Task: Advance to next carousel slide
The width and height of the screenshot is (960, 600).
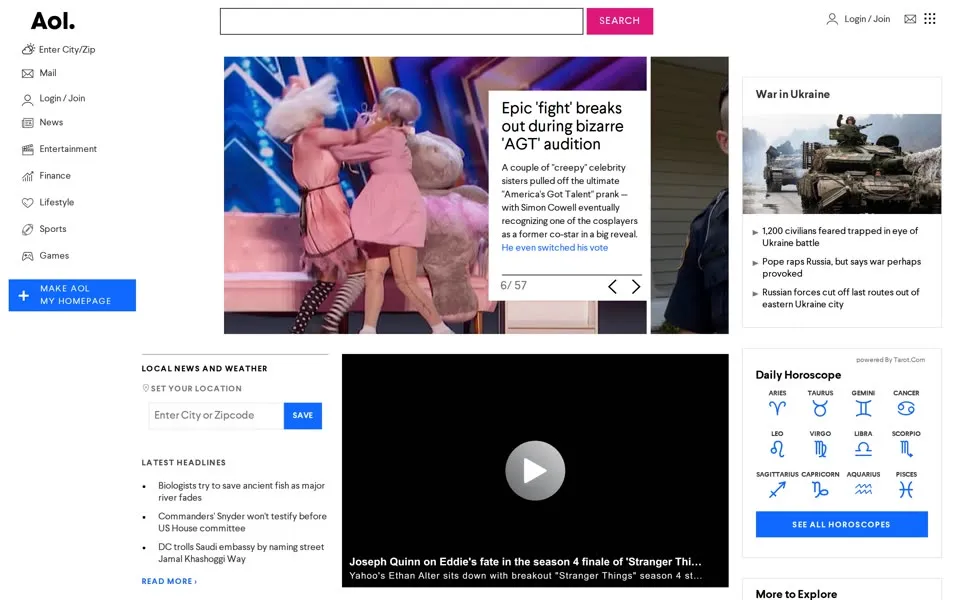Action: point(636,286)
